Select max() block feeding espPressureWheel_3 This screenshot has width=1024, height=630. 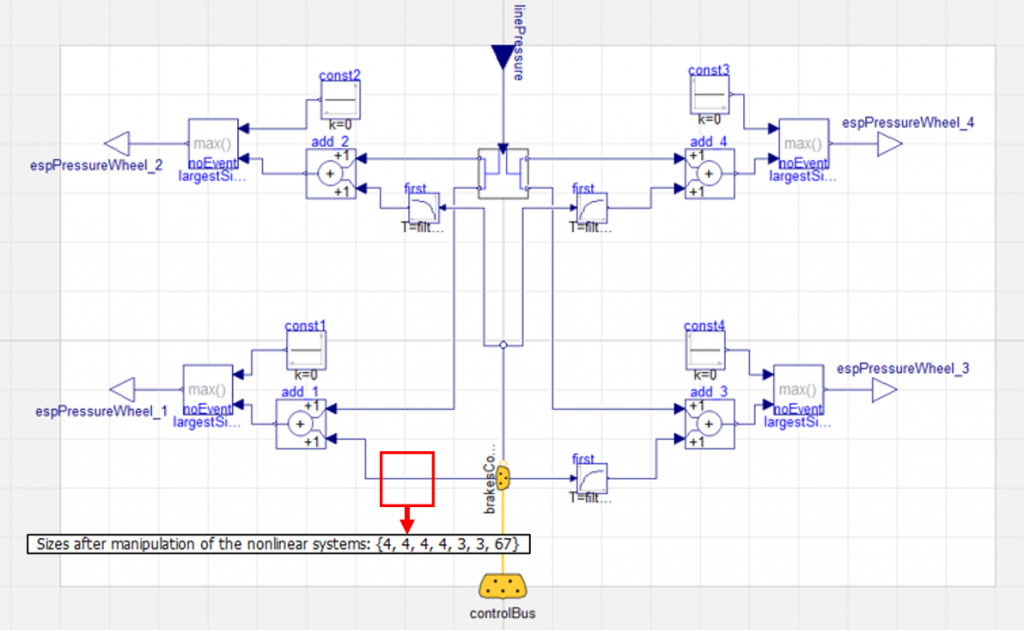coord(799,390)
